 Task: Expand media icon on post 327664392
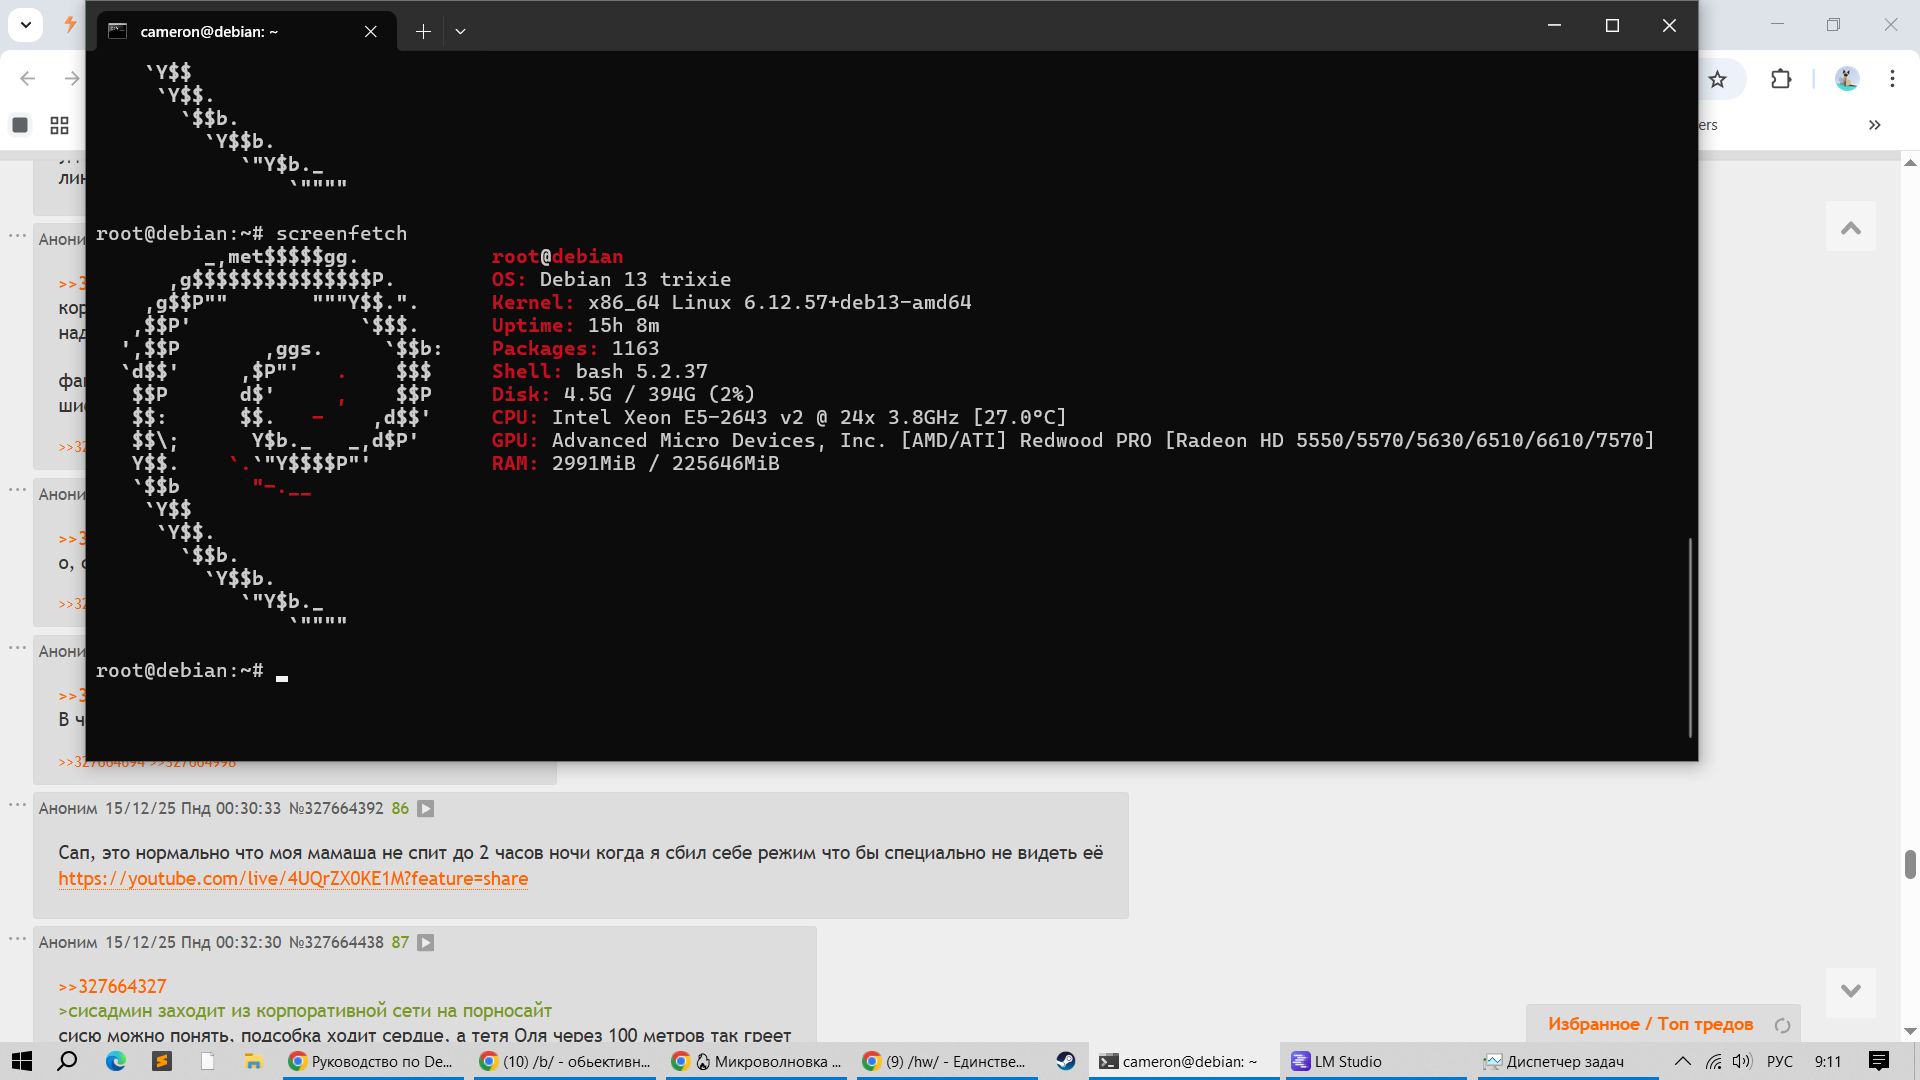(x=426, y=809)
